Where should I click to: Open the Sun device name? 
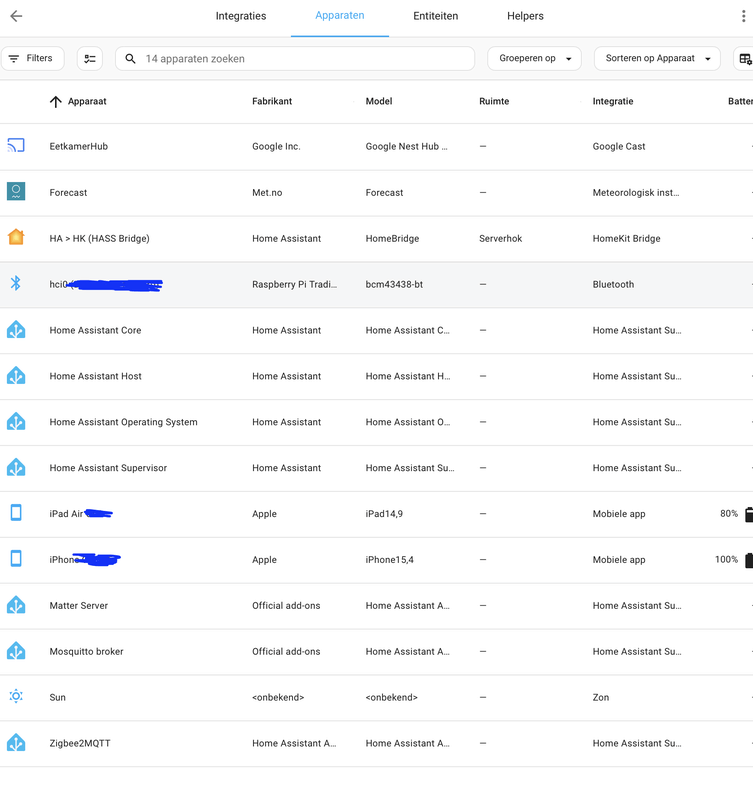coord(58,697)
